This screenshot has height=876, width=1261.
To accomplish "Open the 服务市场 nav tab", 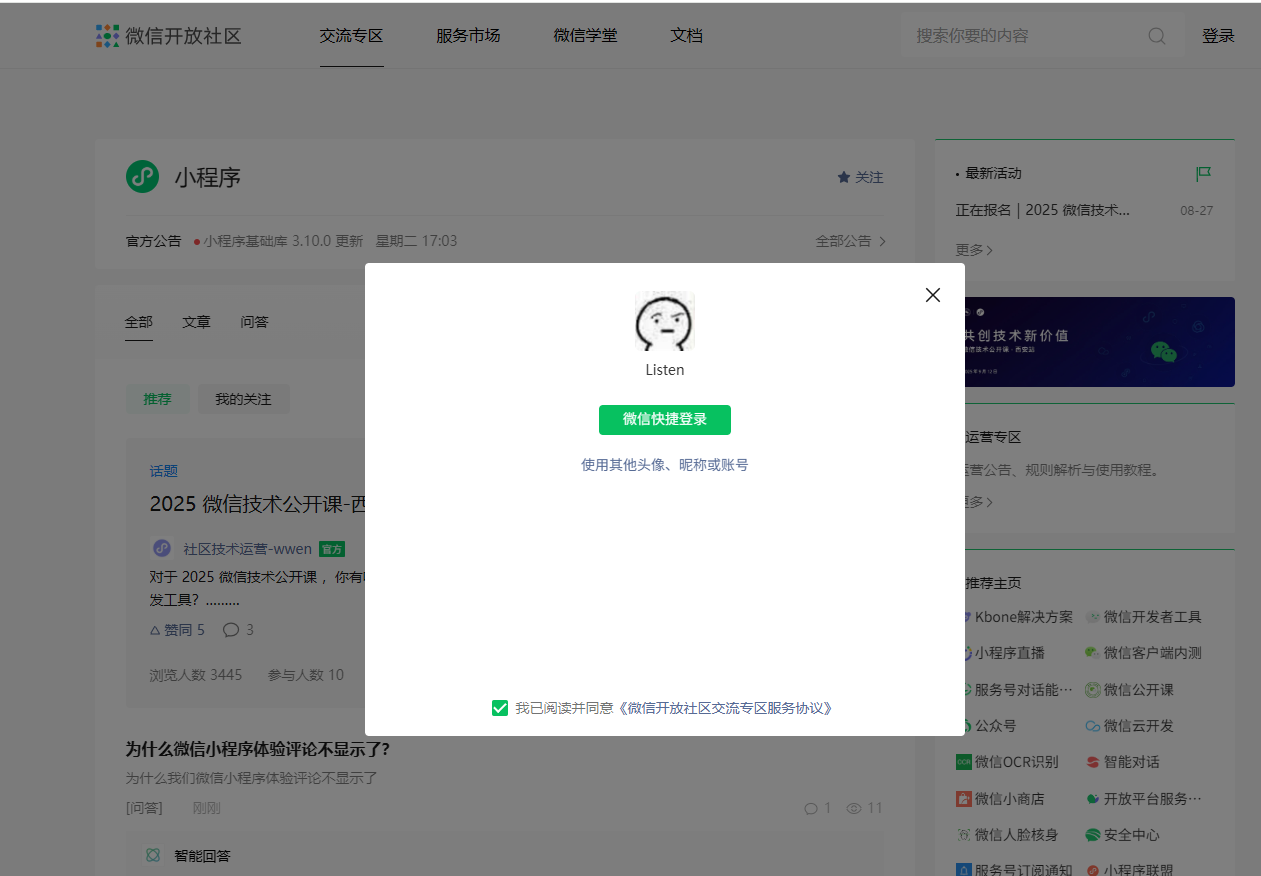I will (468, 36).
